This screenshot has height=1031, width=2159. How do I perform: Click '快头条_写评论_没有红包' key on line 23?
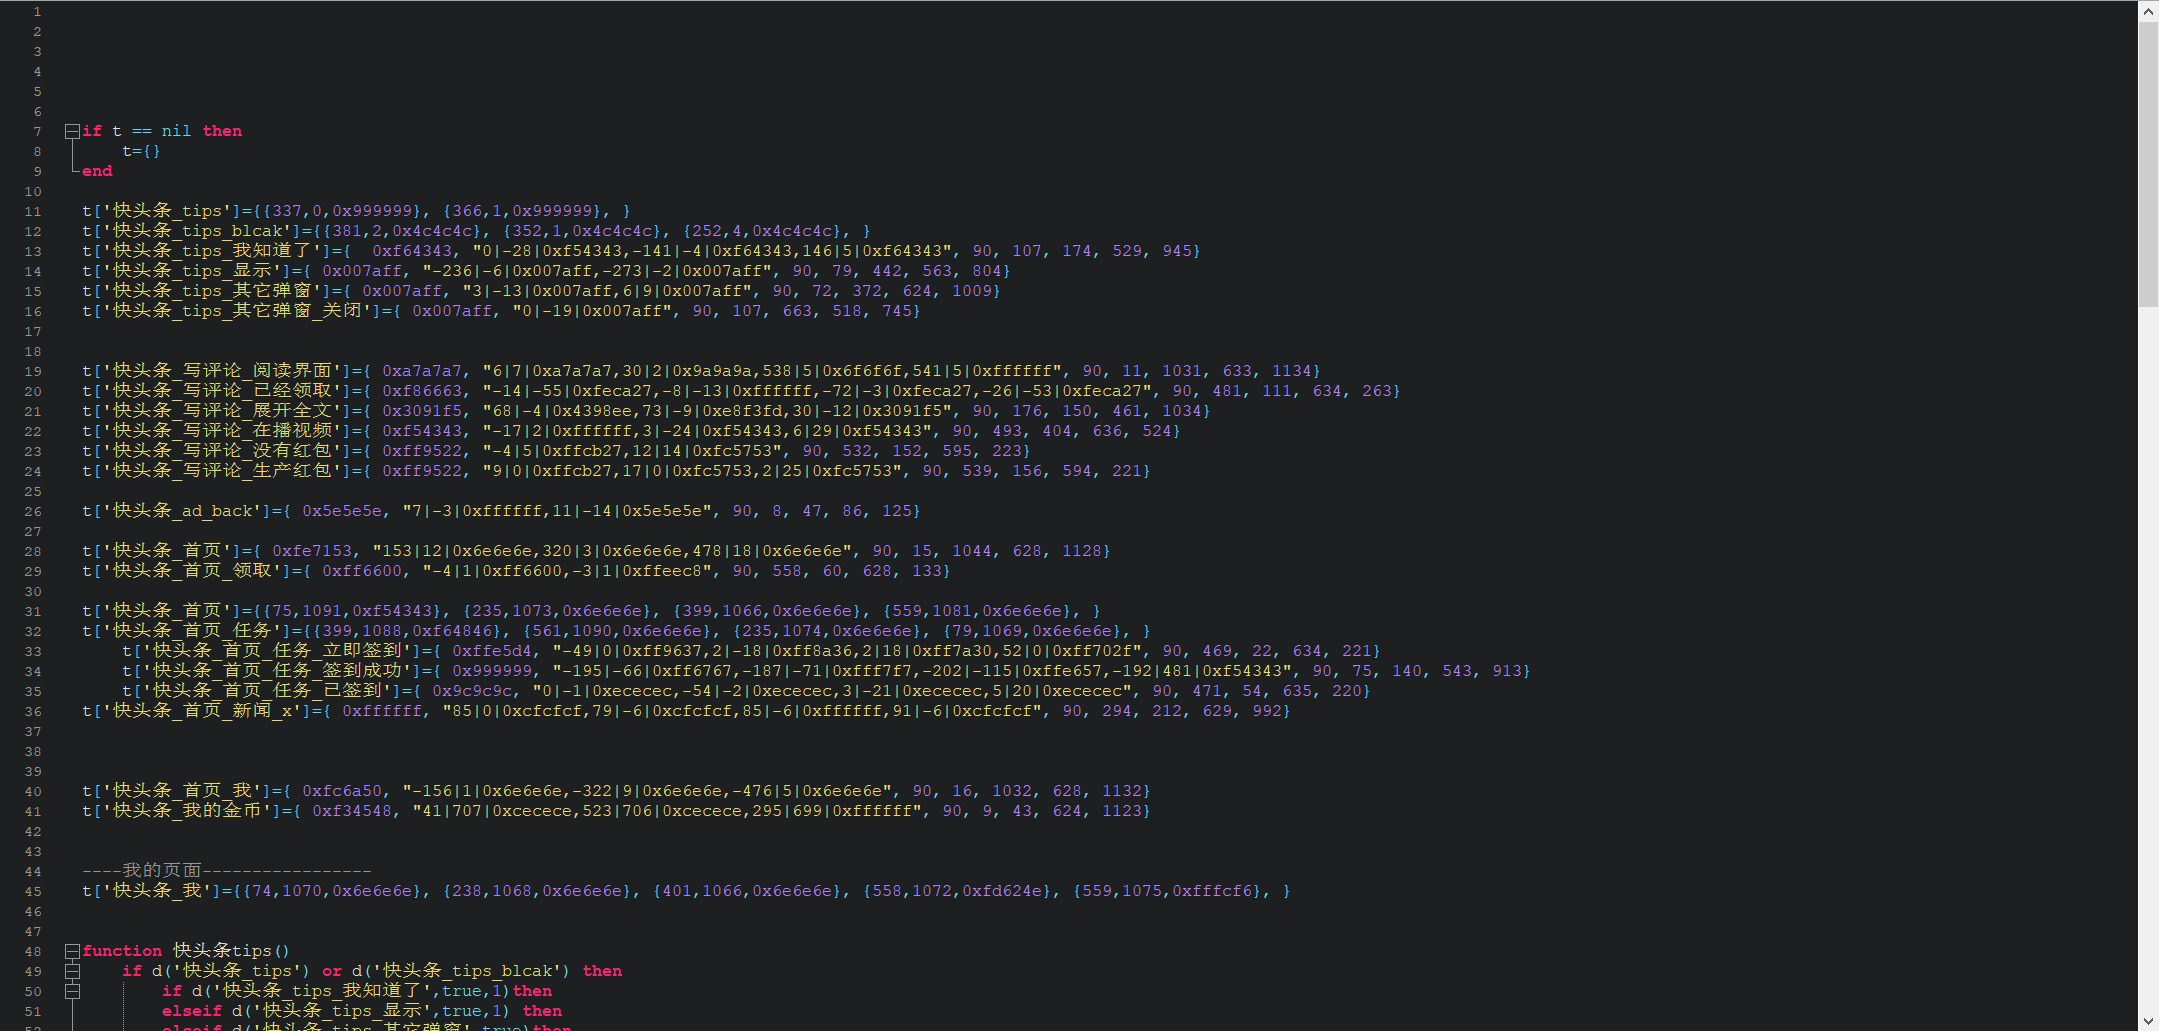point(222,451)
